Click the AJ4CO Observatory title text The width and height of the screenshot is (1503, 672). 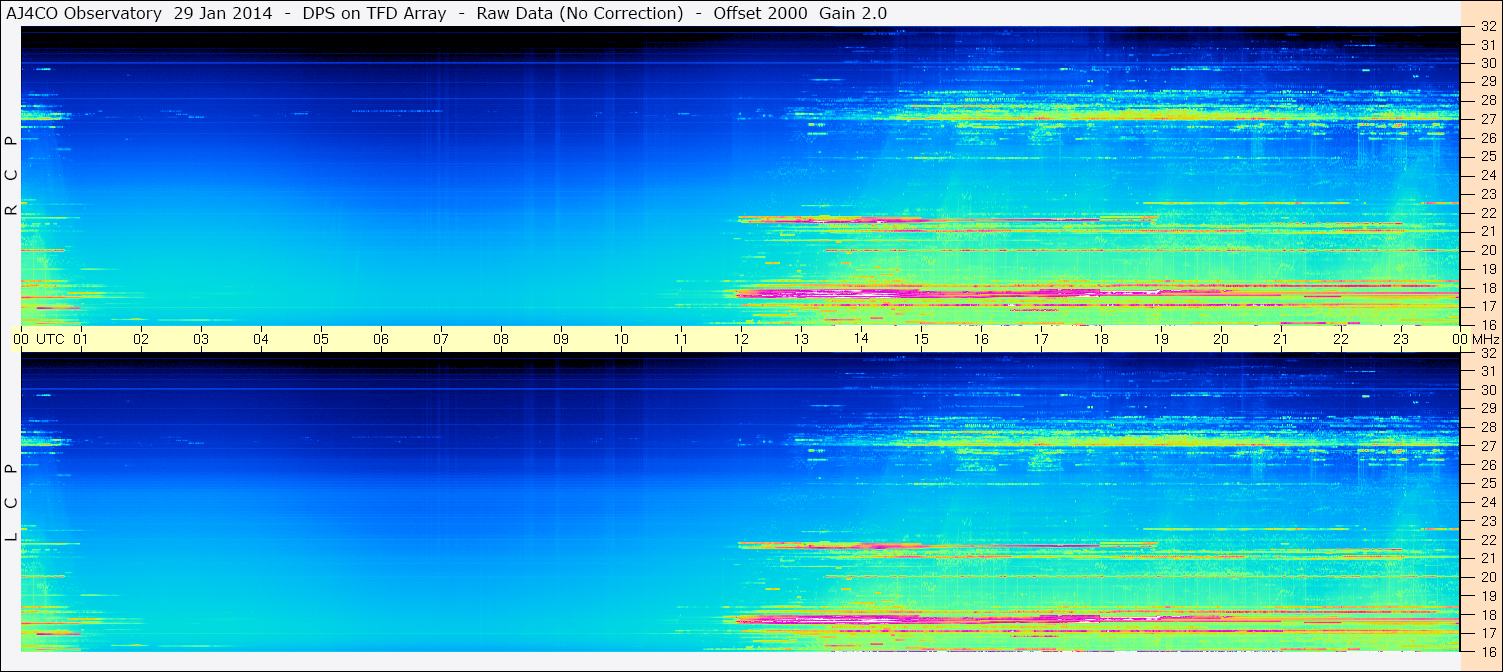[82, 13]
